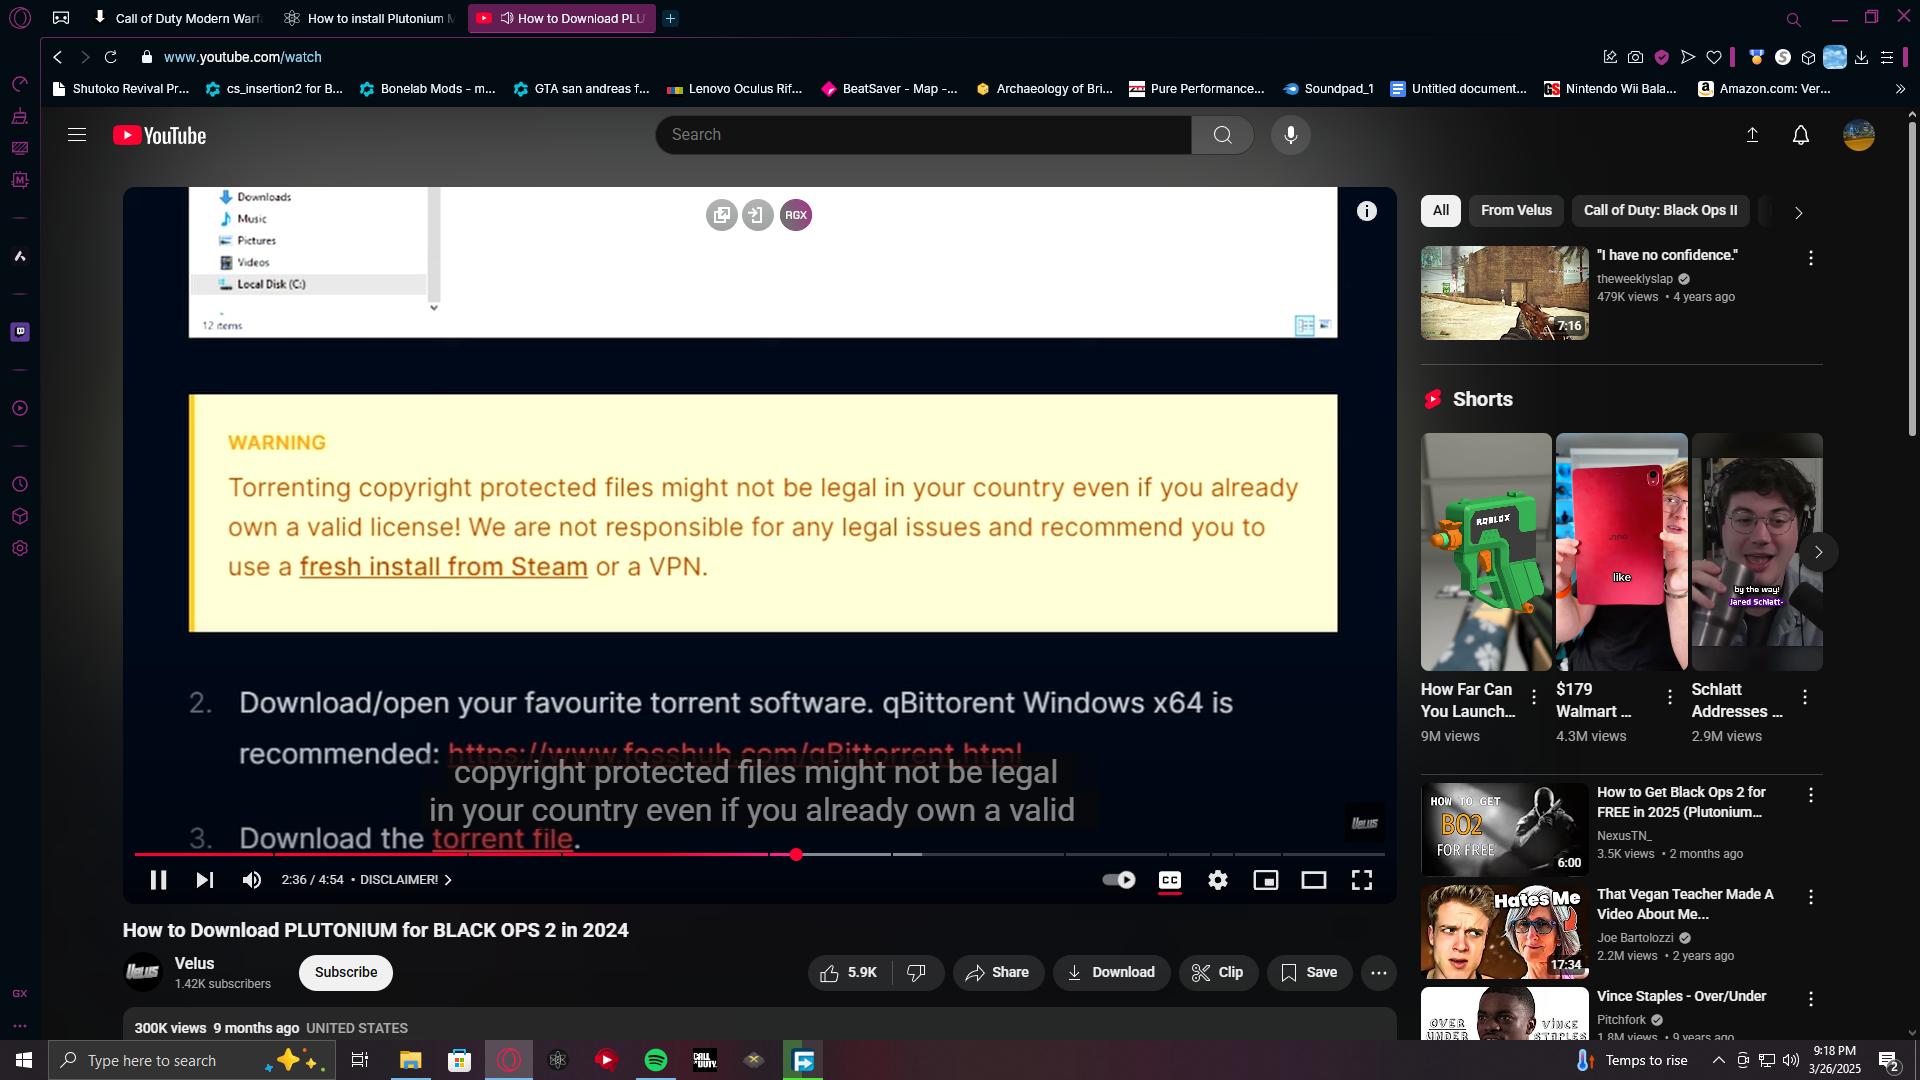Open video settings gear

coord(1217,880)
